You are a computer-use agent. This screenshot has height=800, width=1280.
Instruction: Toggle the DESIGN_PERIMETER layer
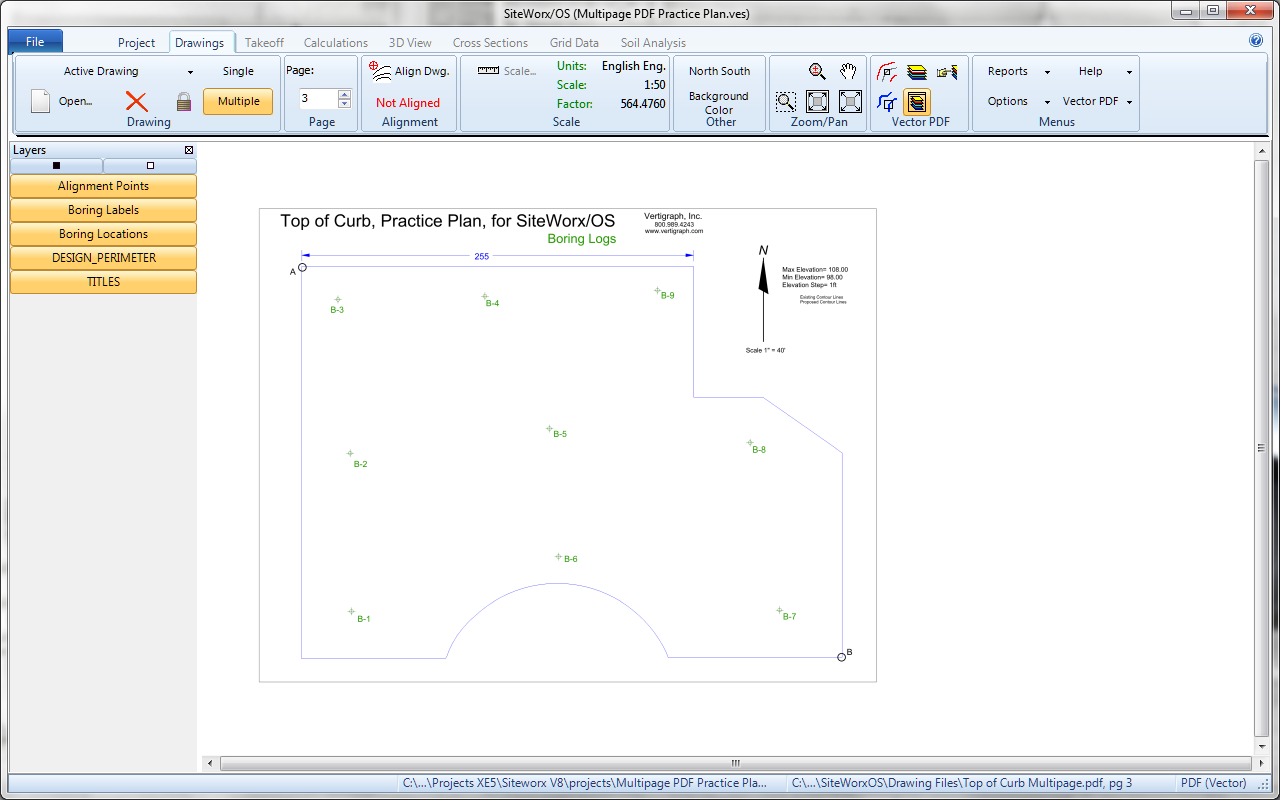(x=103, y=258)
